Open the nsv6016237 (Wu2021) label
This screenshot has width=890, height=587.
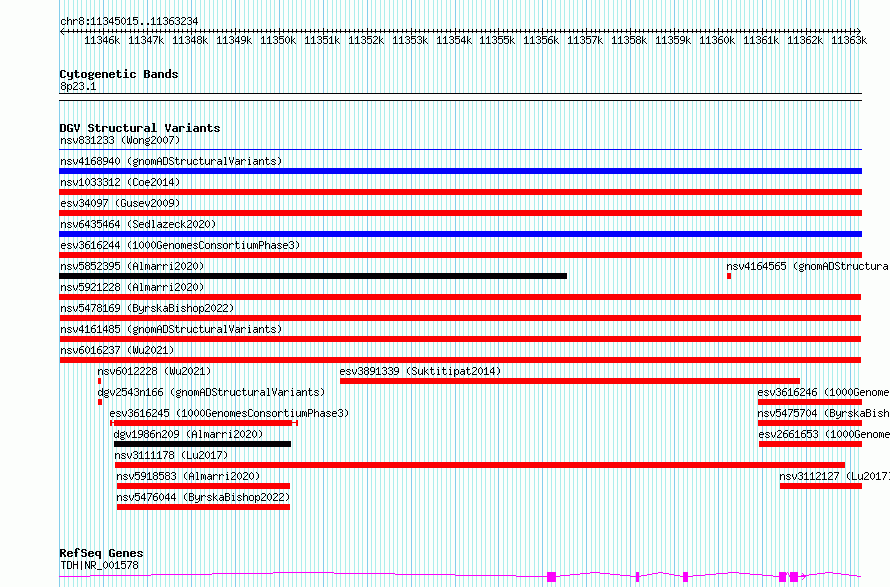[x=117, y=350]
